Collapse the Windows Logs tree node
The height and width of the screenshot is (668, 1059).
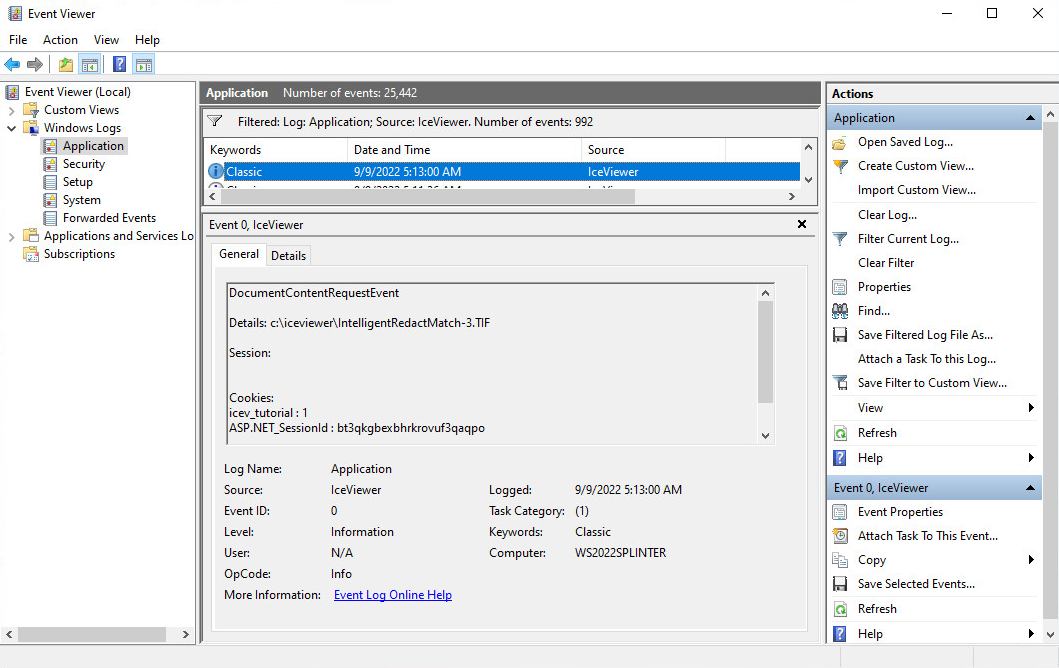tap(12, 128)
